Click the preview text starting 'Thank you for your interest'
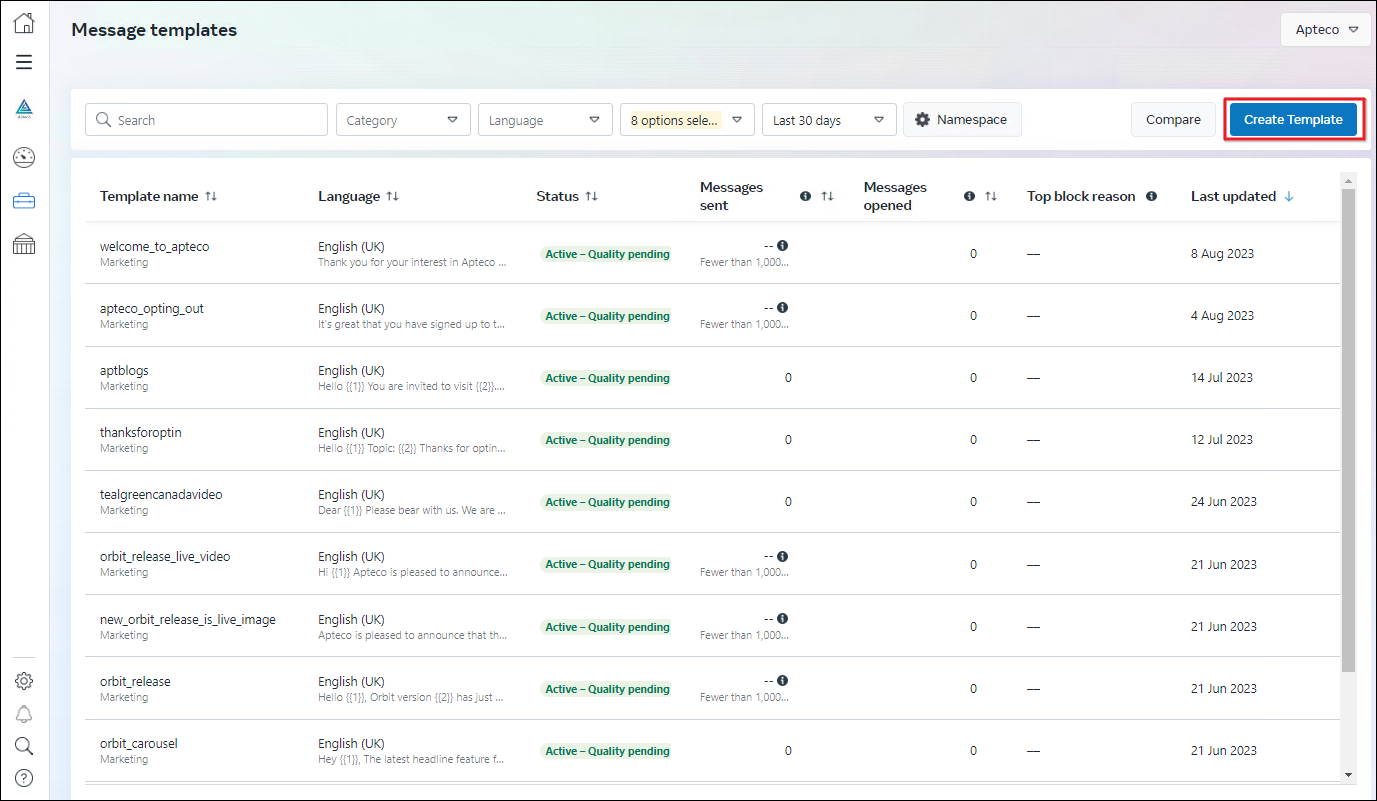The image size is (1377, 801). pyautogui.click(x=412, y=262)
